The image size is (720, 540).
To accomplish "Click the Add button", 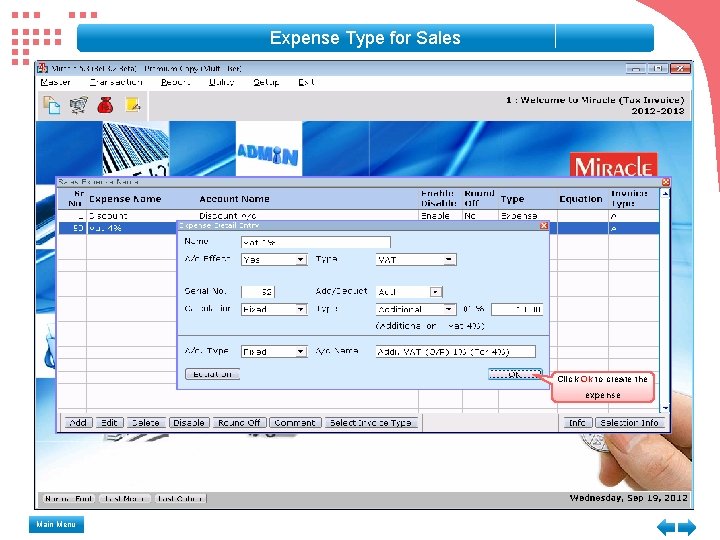I will [78, 422].
